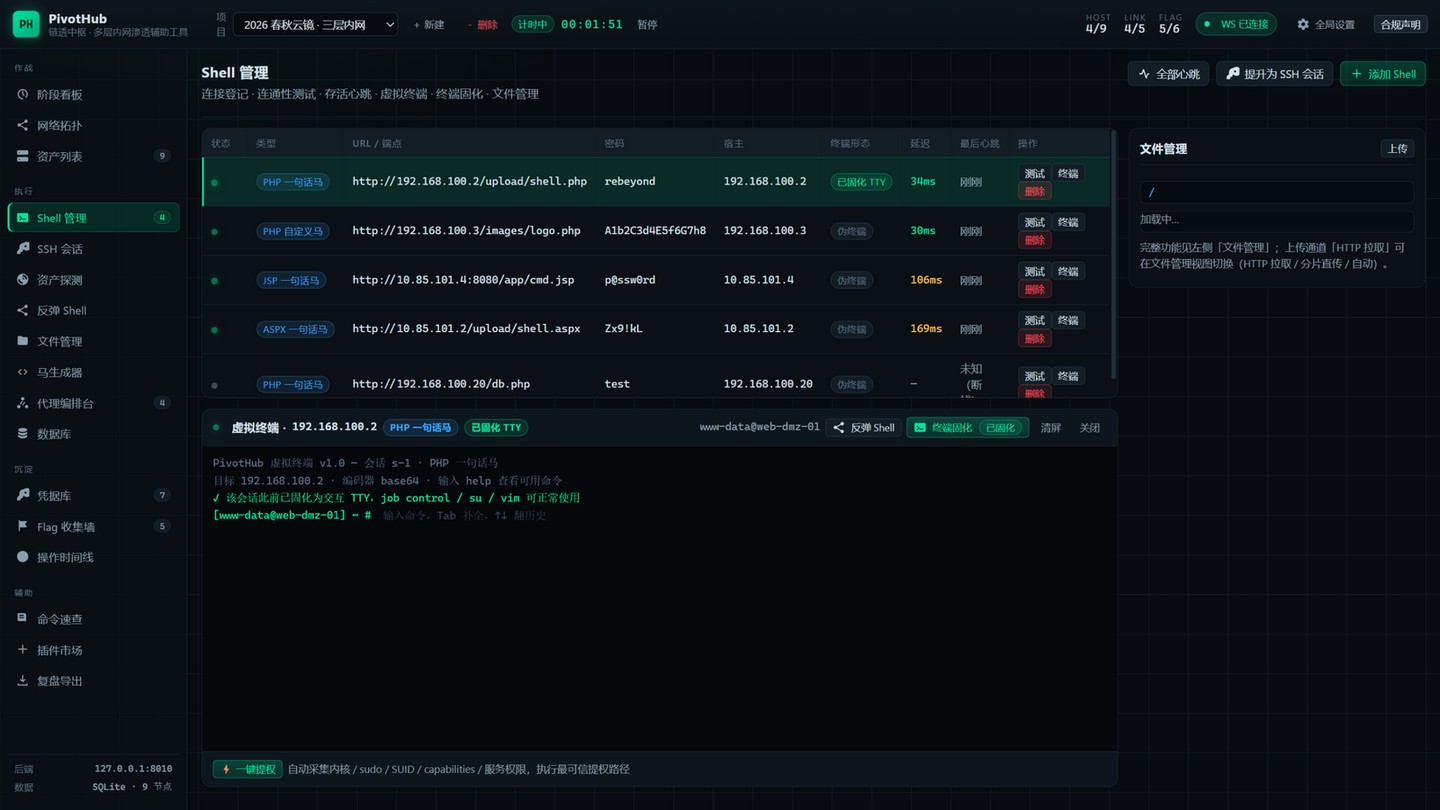The height and width of the screenshot is (810, 1440).
Task: Click the 插件市场 plus icon
Action: pos(23,650)
